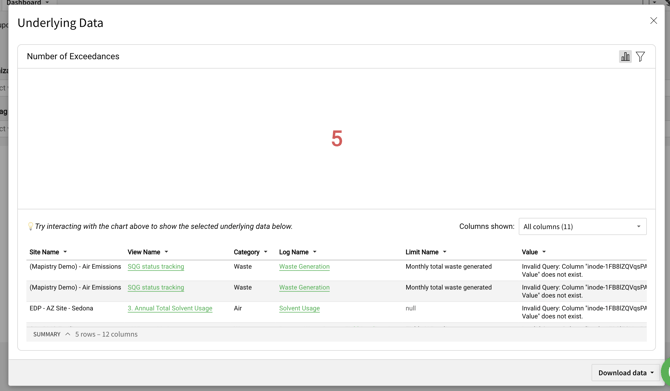Open second Waste Generation log link
670x391 pixels.
[304, 288]
